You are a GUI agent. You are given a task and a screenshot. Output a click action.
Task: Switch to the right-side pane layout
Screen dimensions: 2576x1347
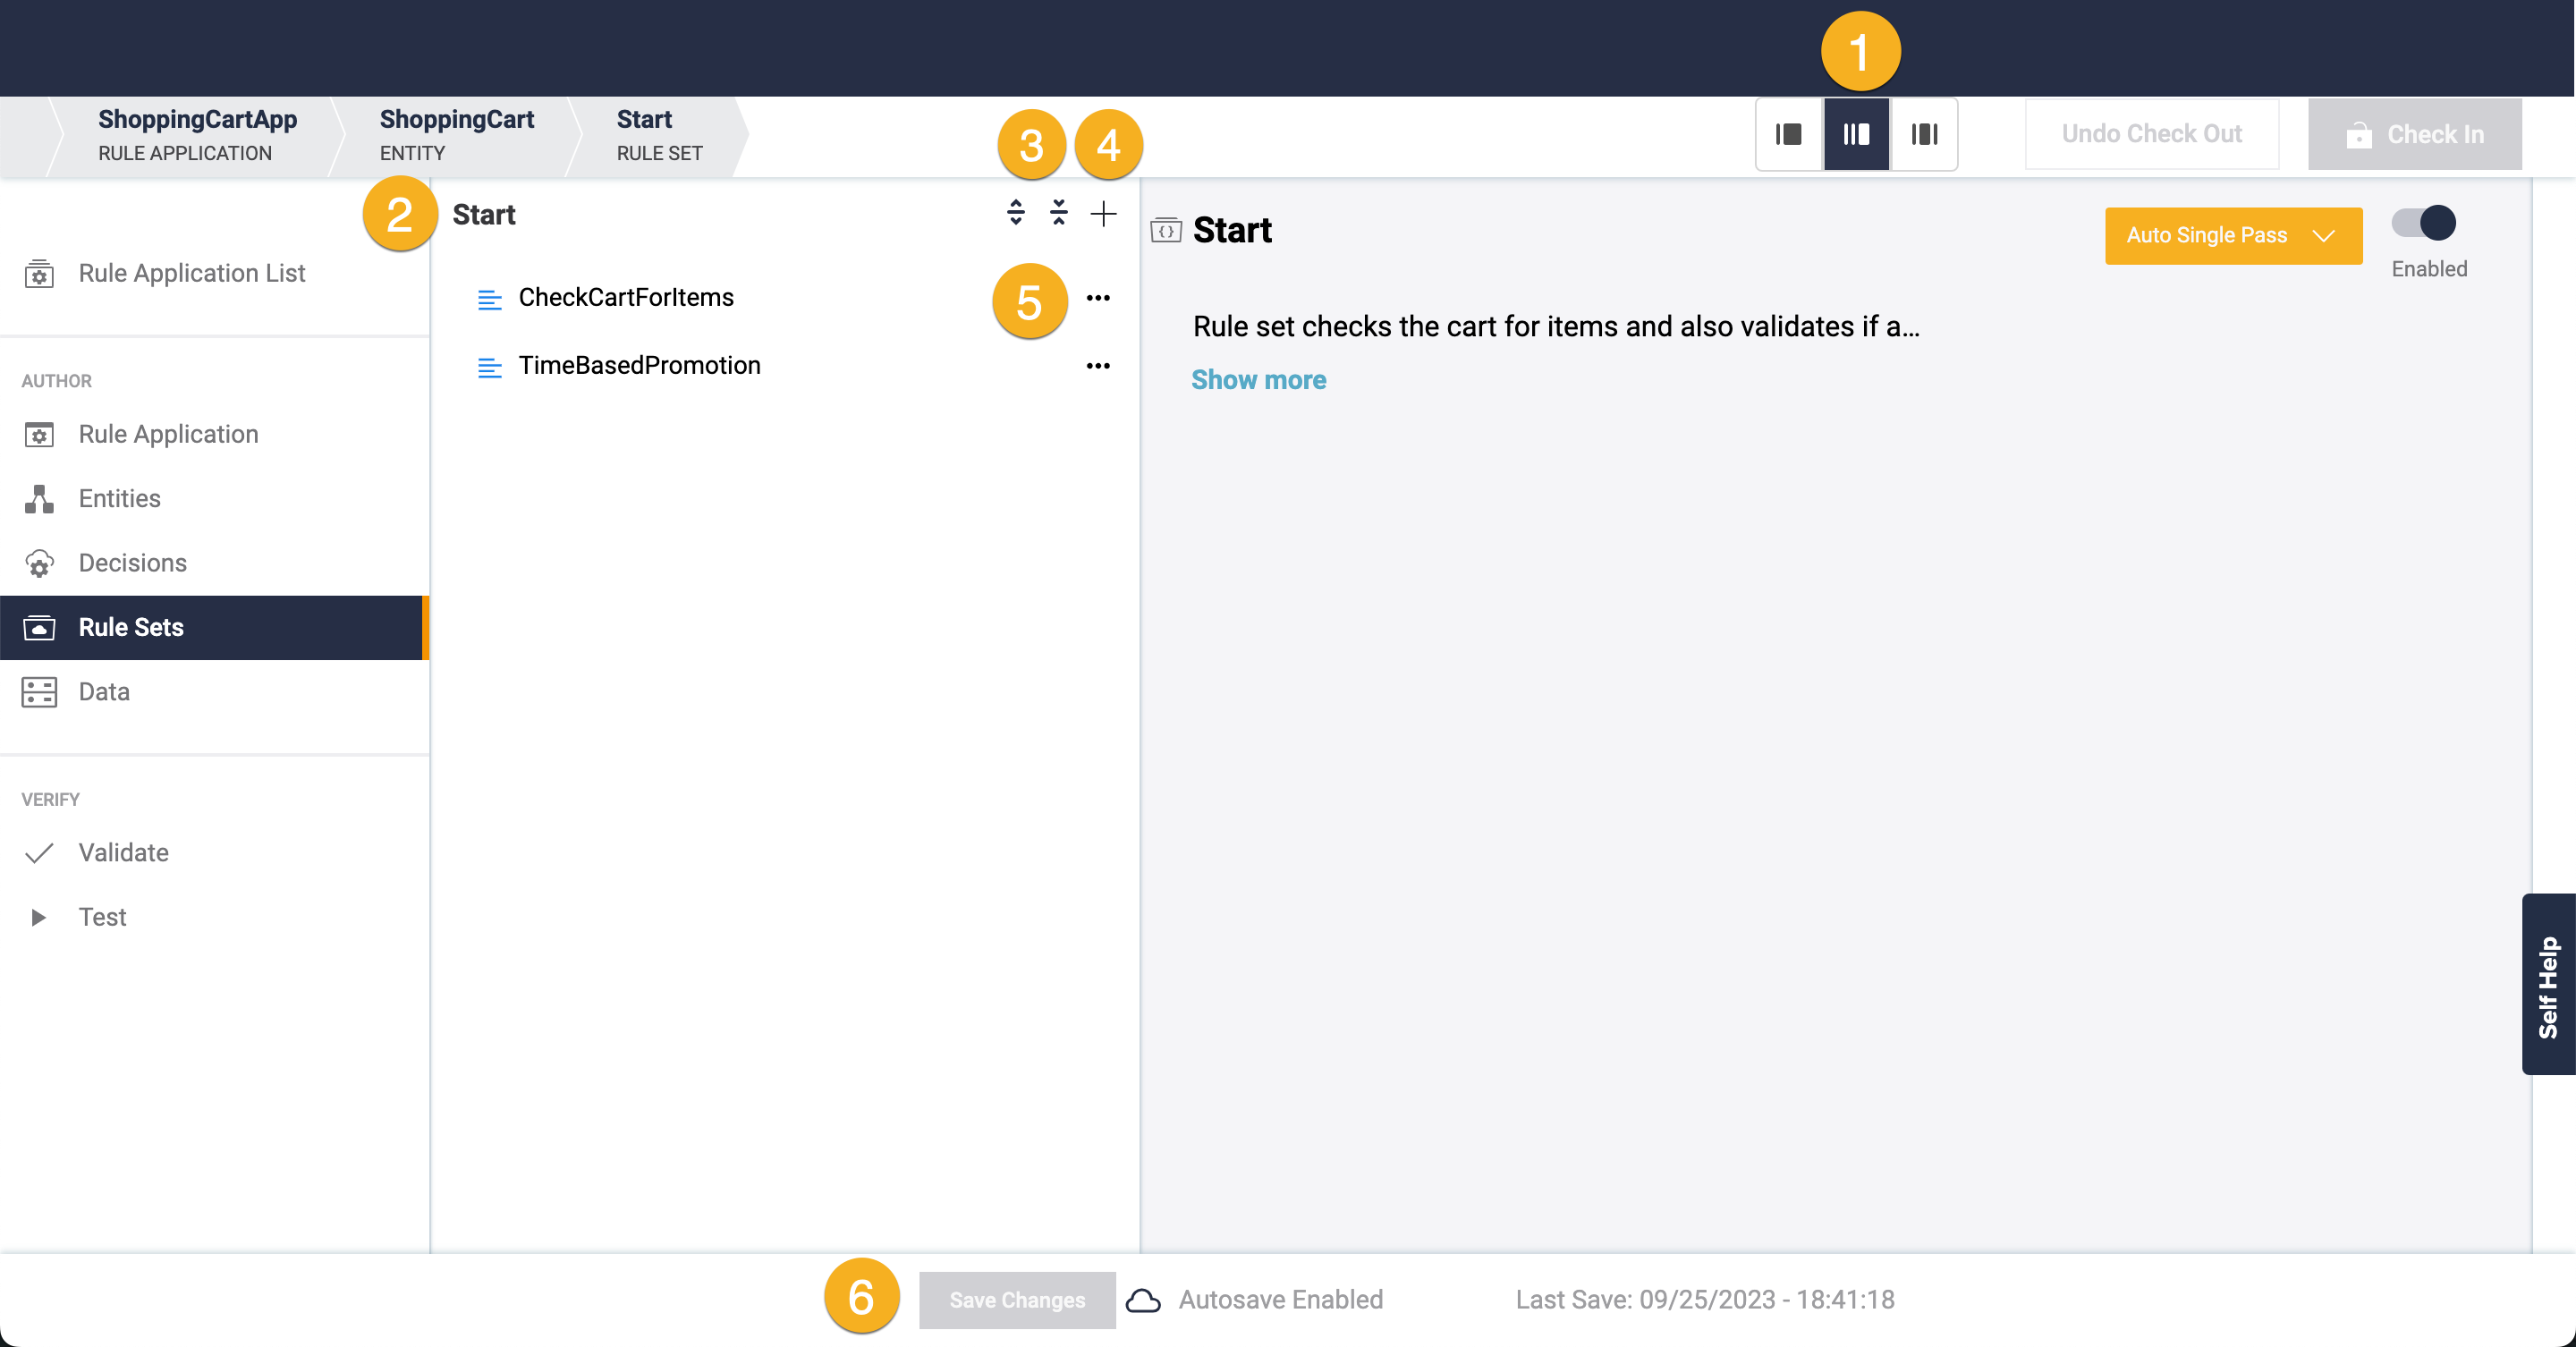point(1924,134)
